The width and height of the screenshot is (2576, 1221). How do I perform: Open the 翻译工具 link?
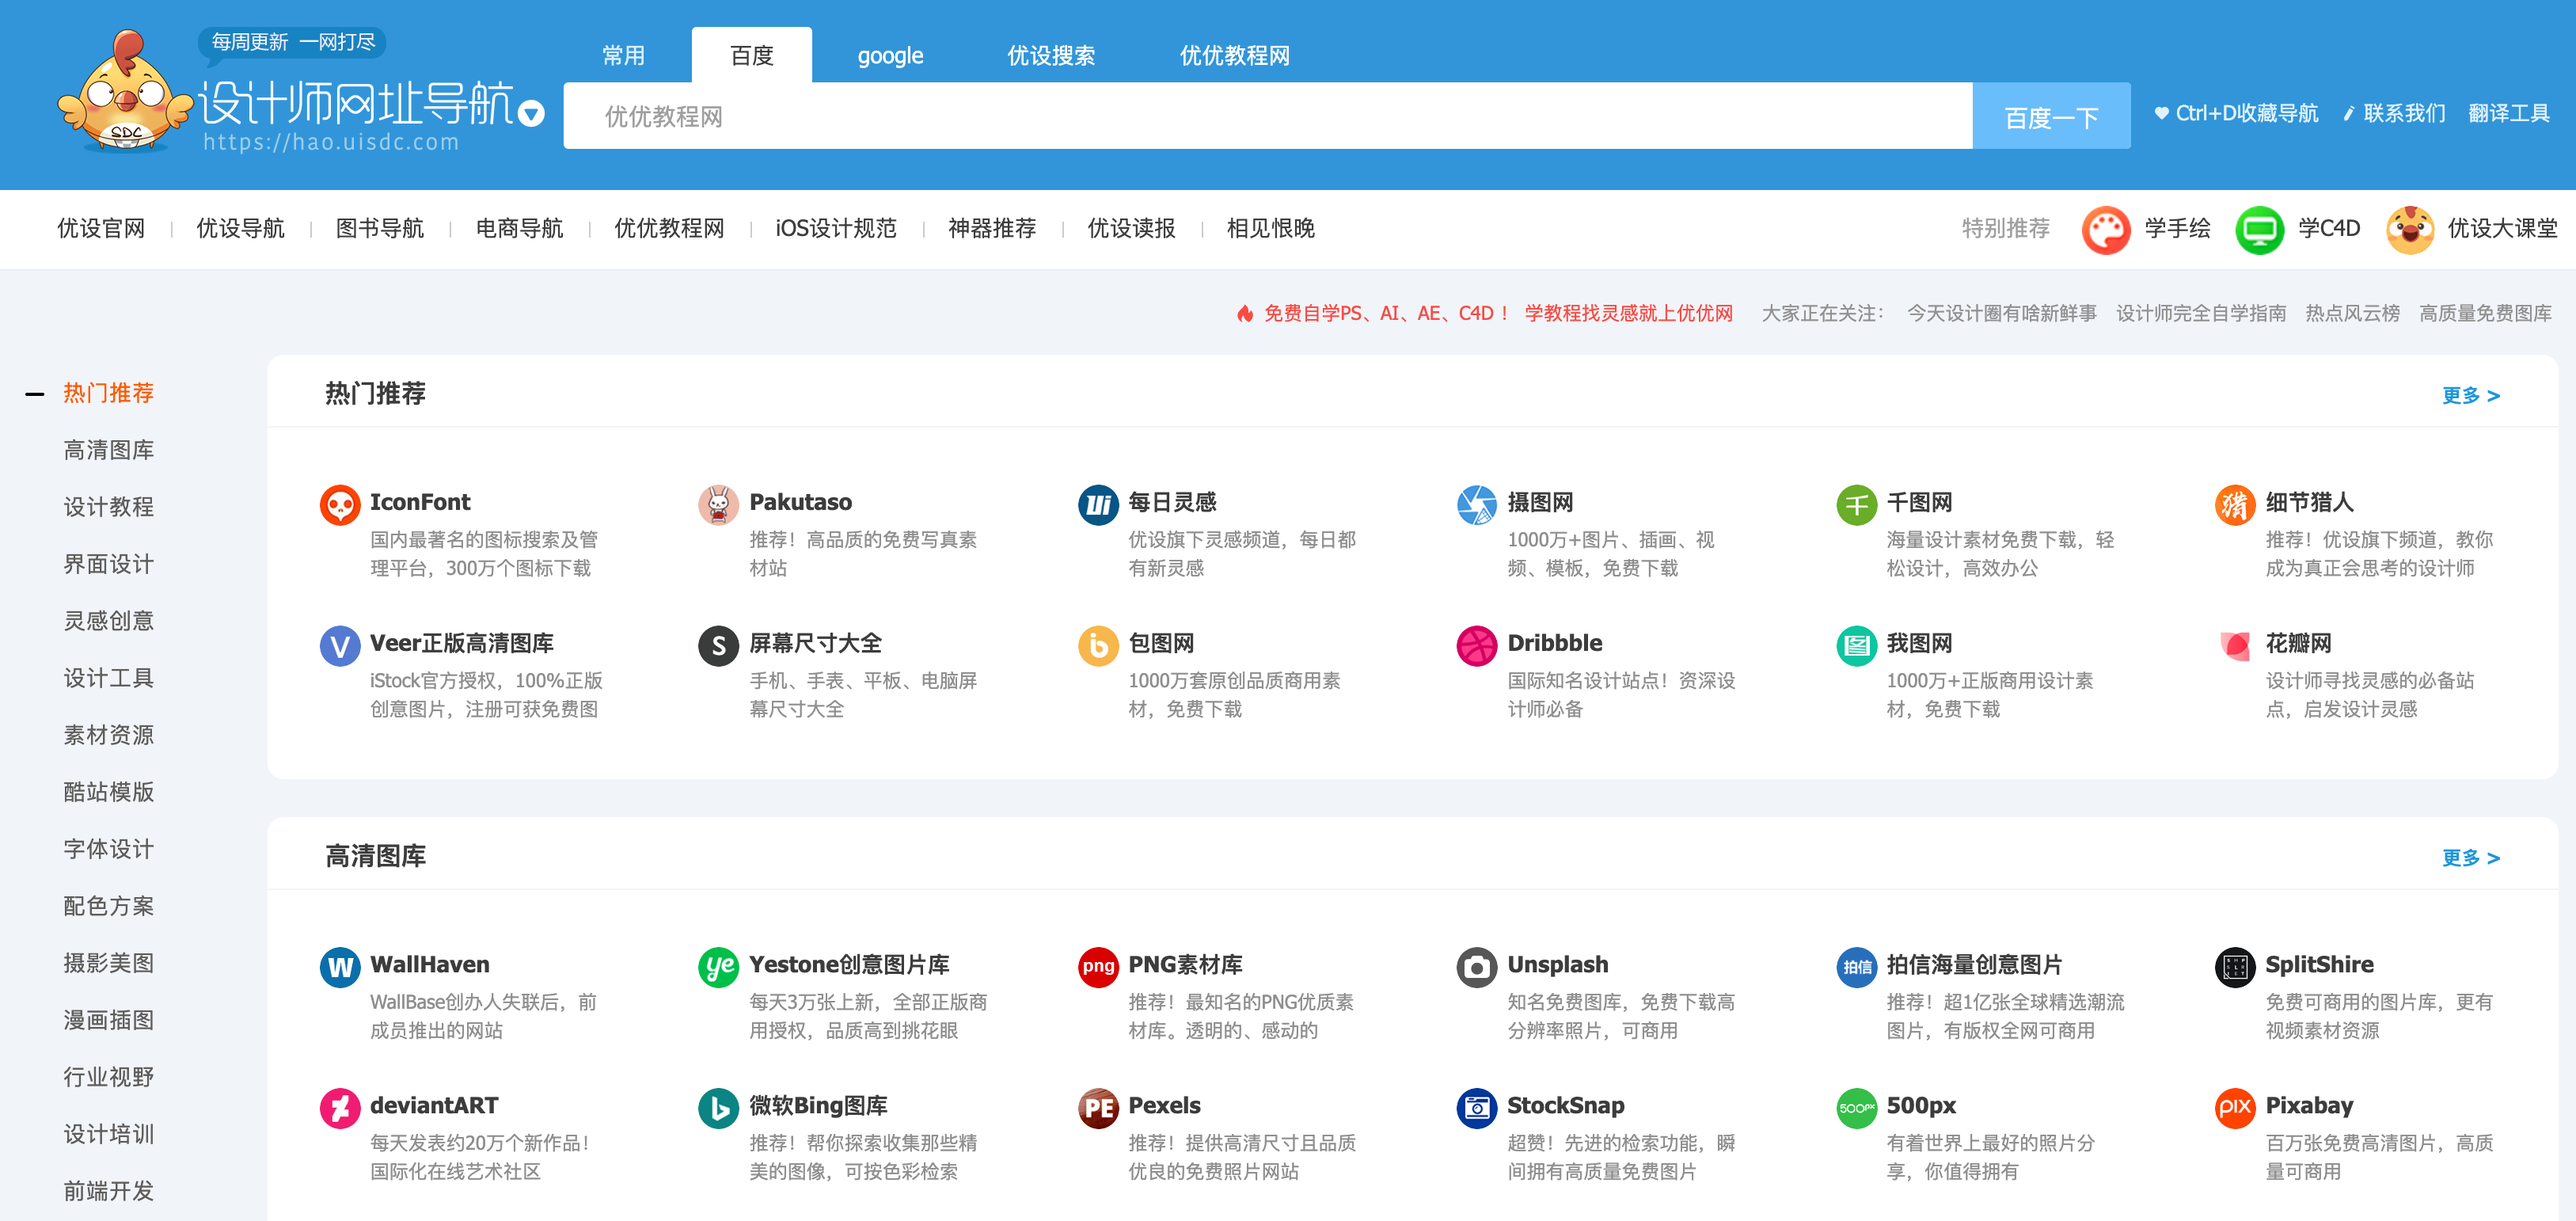pos(2508,114)
